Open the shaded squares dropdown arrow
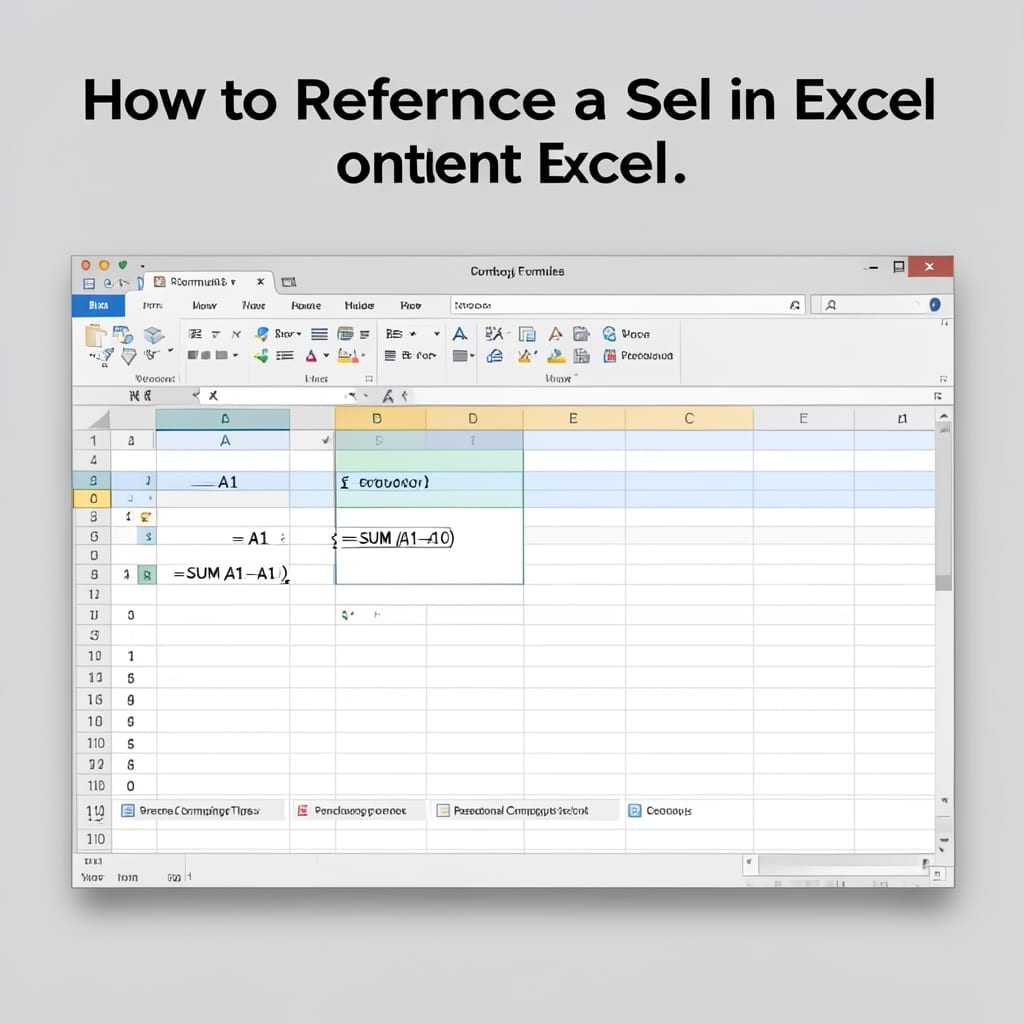1024x1024 pixels. pos(235,355)
